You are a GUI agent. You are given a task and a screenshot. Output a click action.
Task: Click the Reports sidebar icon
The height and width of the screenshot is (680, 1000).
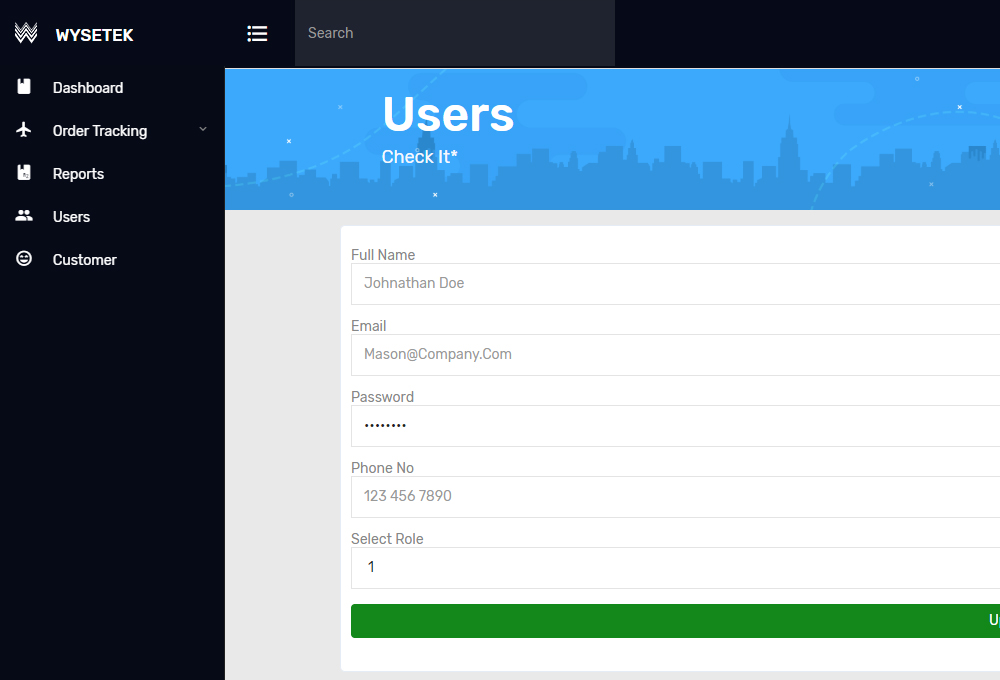(24, 172)
